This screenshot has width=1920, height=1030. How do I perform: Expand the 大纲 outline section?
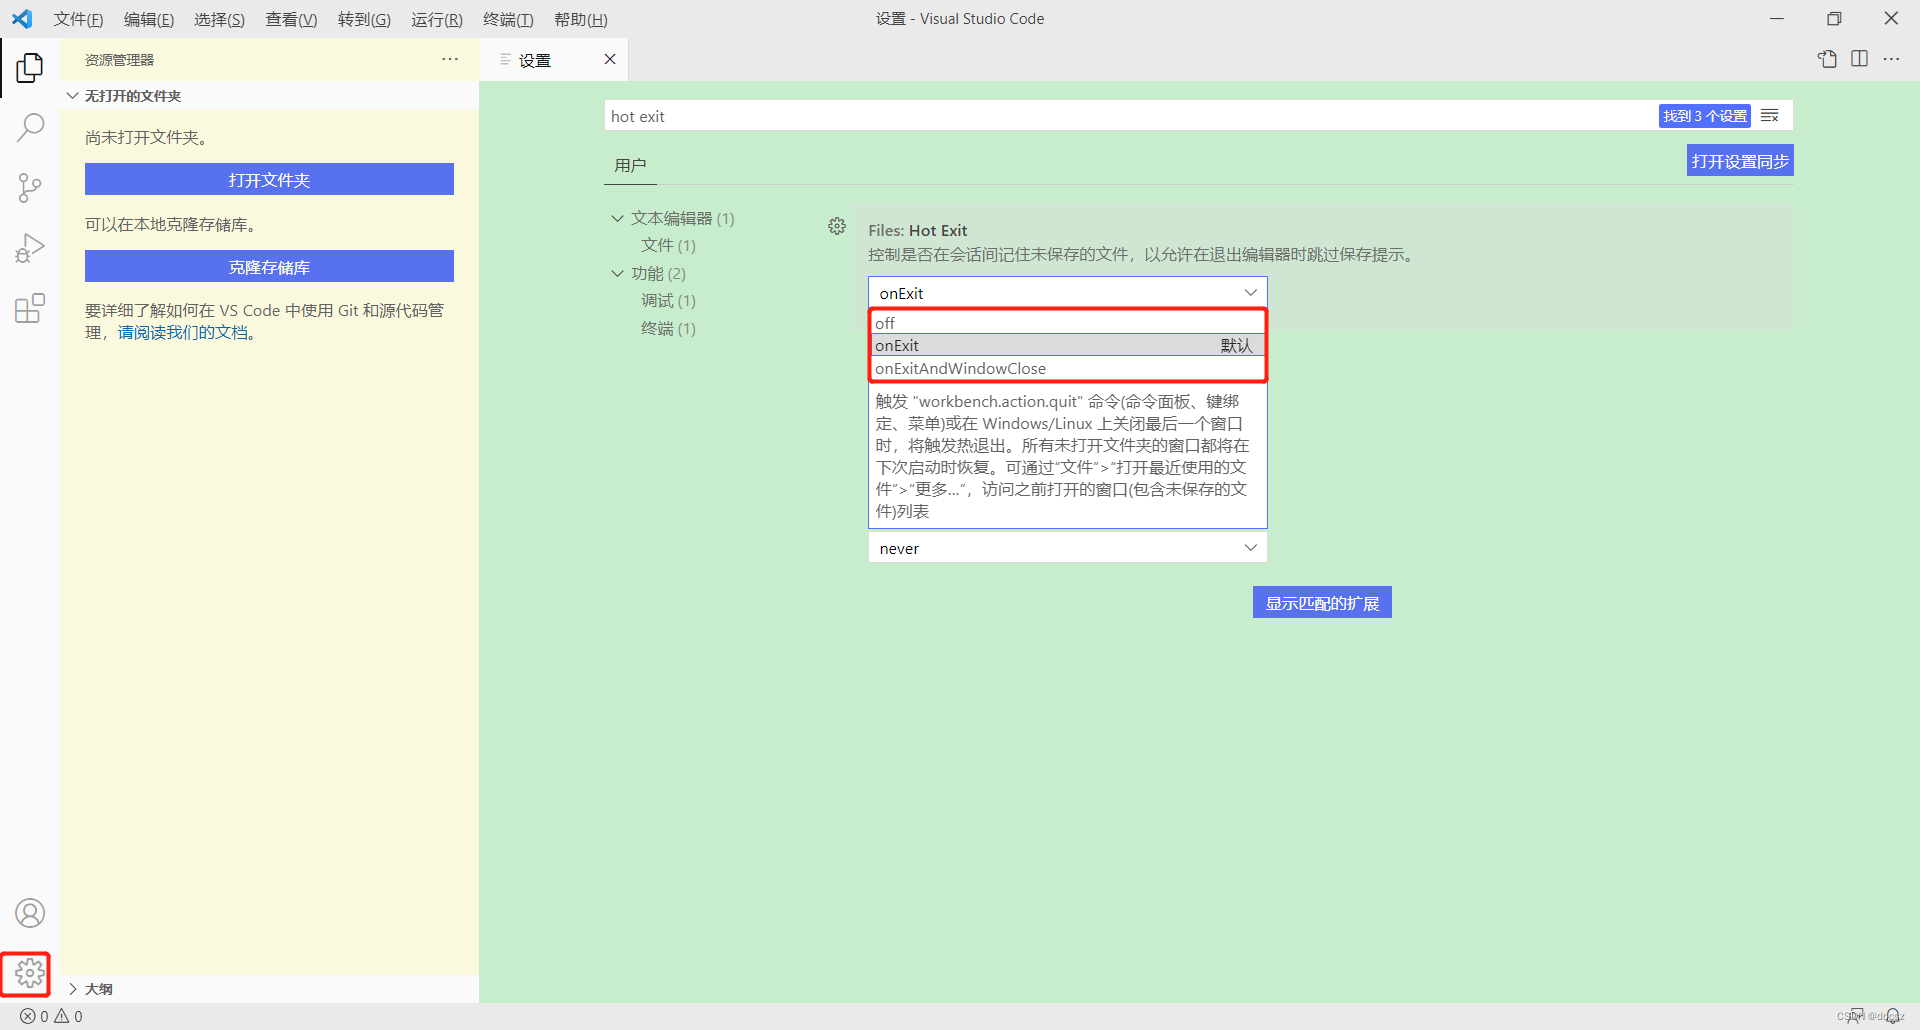(270, 988)
